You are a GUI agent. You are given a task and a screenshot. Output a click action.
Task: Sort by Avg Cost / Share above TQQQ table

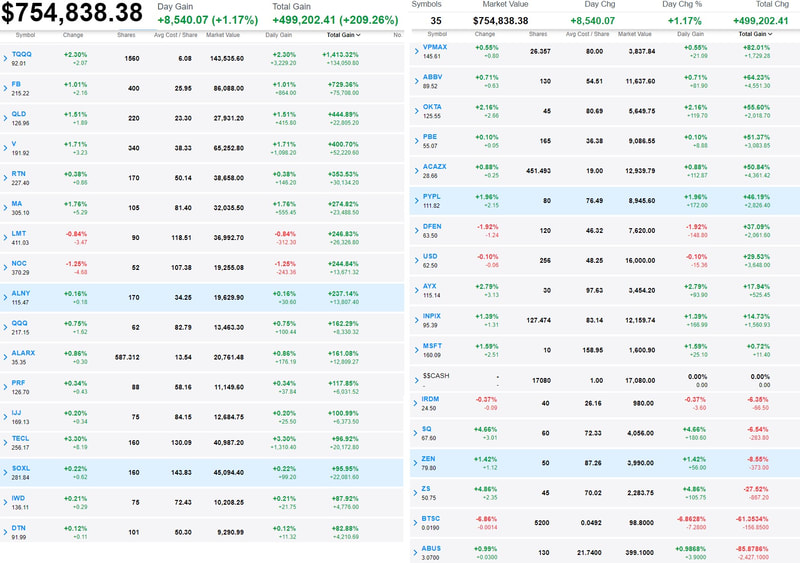tap(176, 35)
